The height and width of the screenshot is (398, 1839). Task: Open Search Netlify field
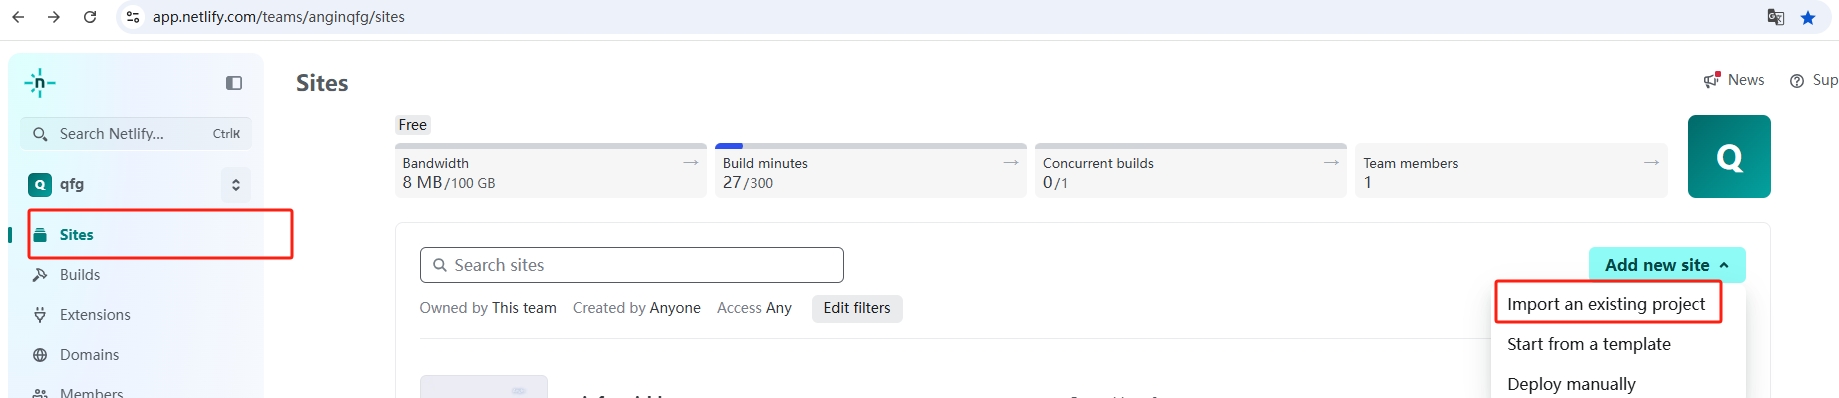click(x=136, y=134)
